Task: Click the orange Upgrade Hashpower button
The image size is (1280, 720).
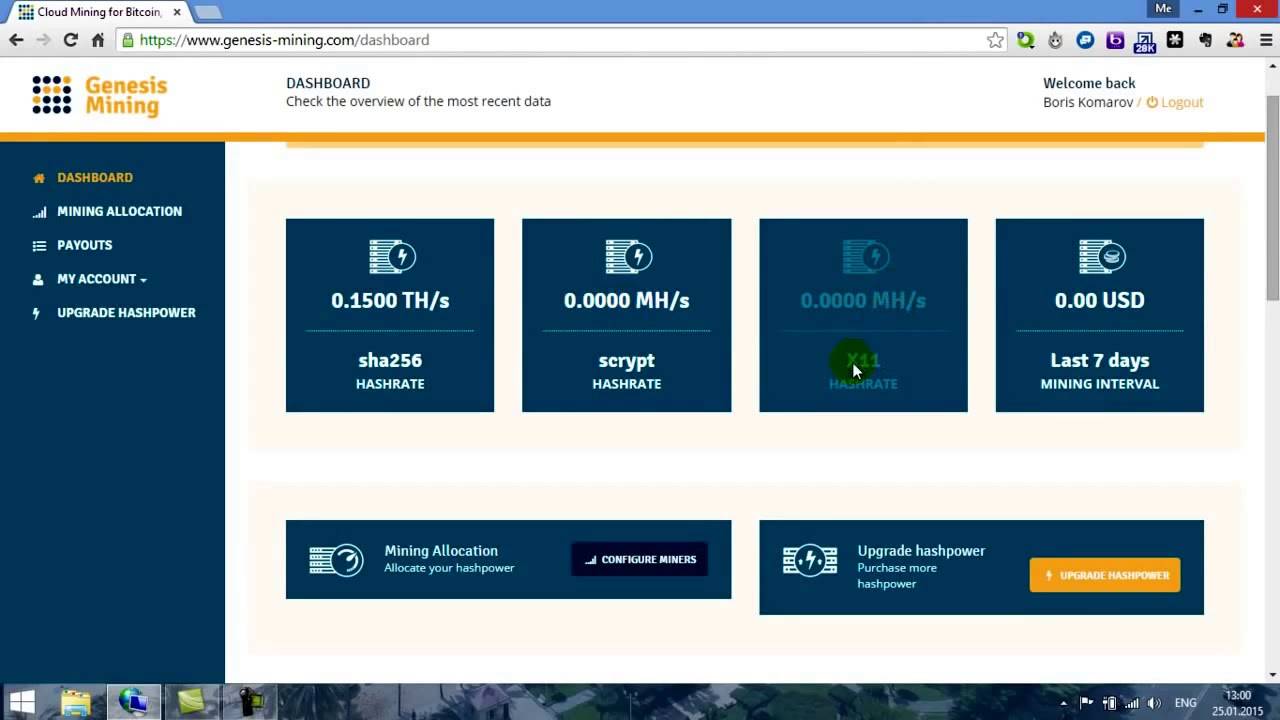Action: [x=1105, y=575]
